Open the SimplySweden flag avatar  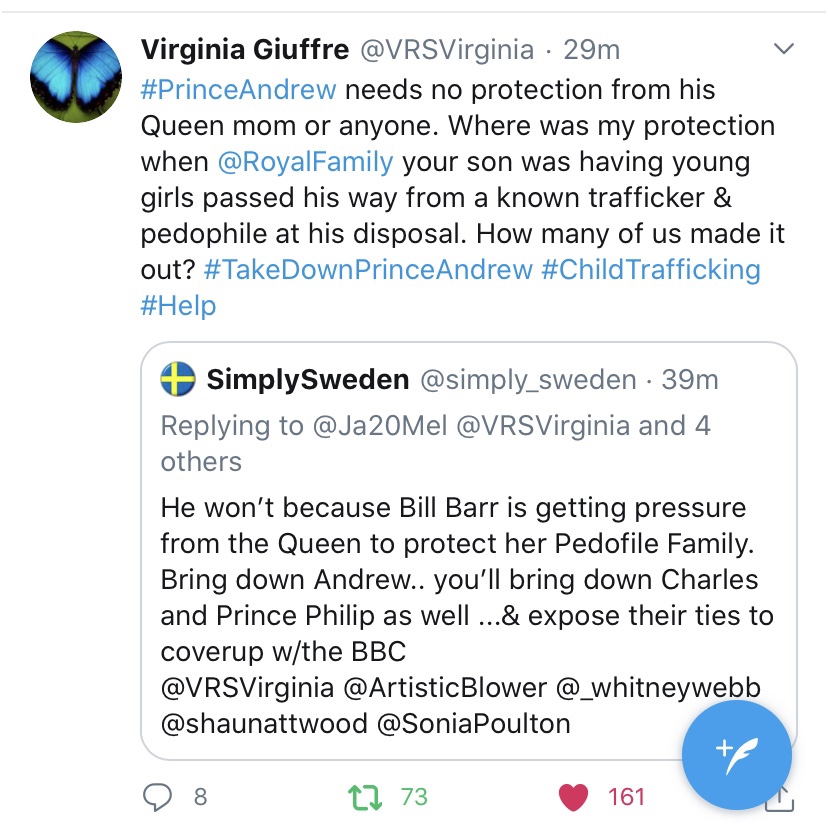coord(178,380)
